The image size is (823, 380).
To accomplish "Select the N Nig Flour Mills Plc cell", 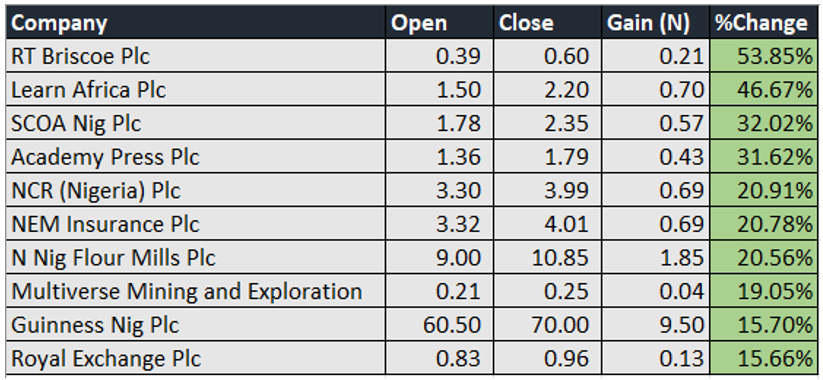I will 196,257.
